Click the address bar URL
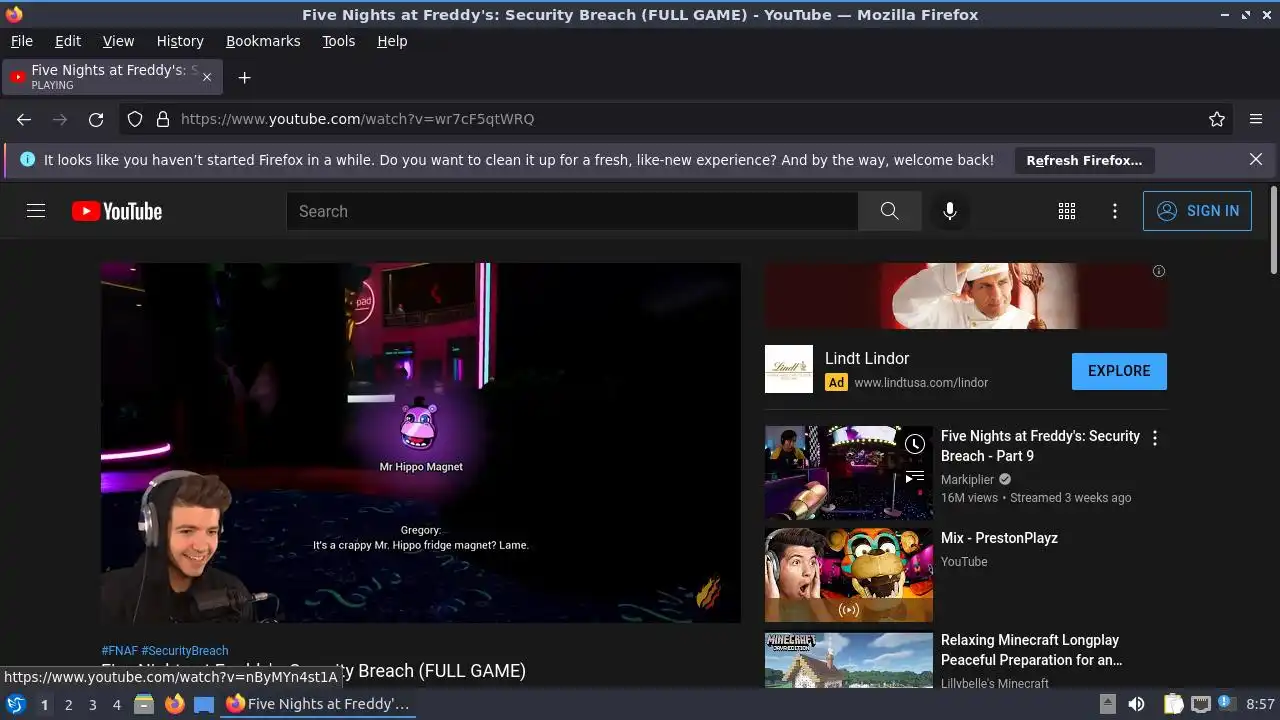Screen dimensions: 1280x720 click(357, 119)
